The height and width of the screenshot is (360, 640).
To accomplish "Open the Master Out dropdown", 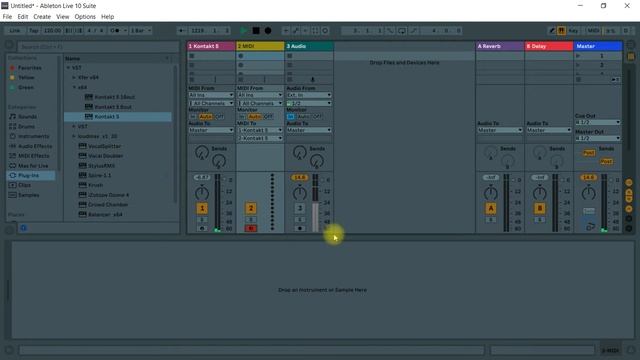I will [x=598, y=138].
